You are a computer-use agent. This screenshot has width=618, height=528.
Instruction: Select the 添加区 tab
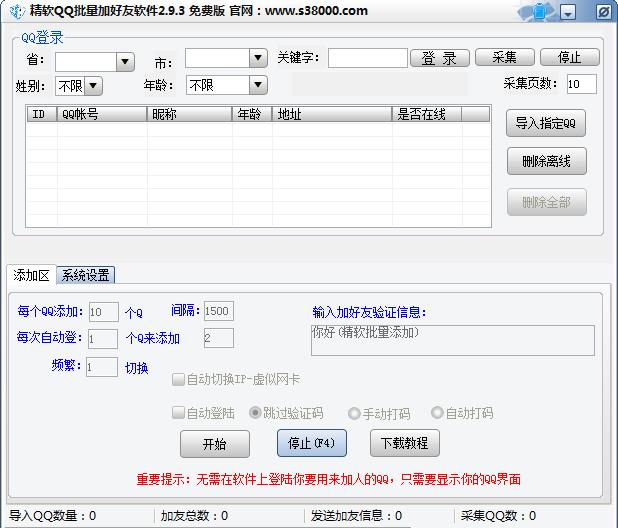coord(30,275)
